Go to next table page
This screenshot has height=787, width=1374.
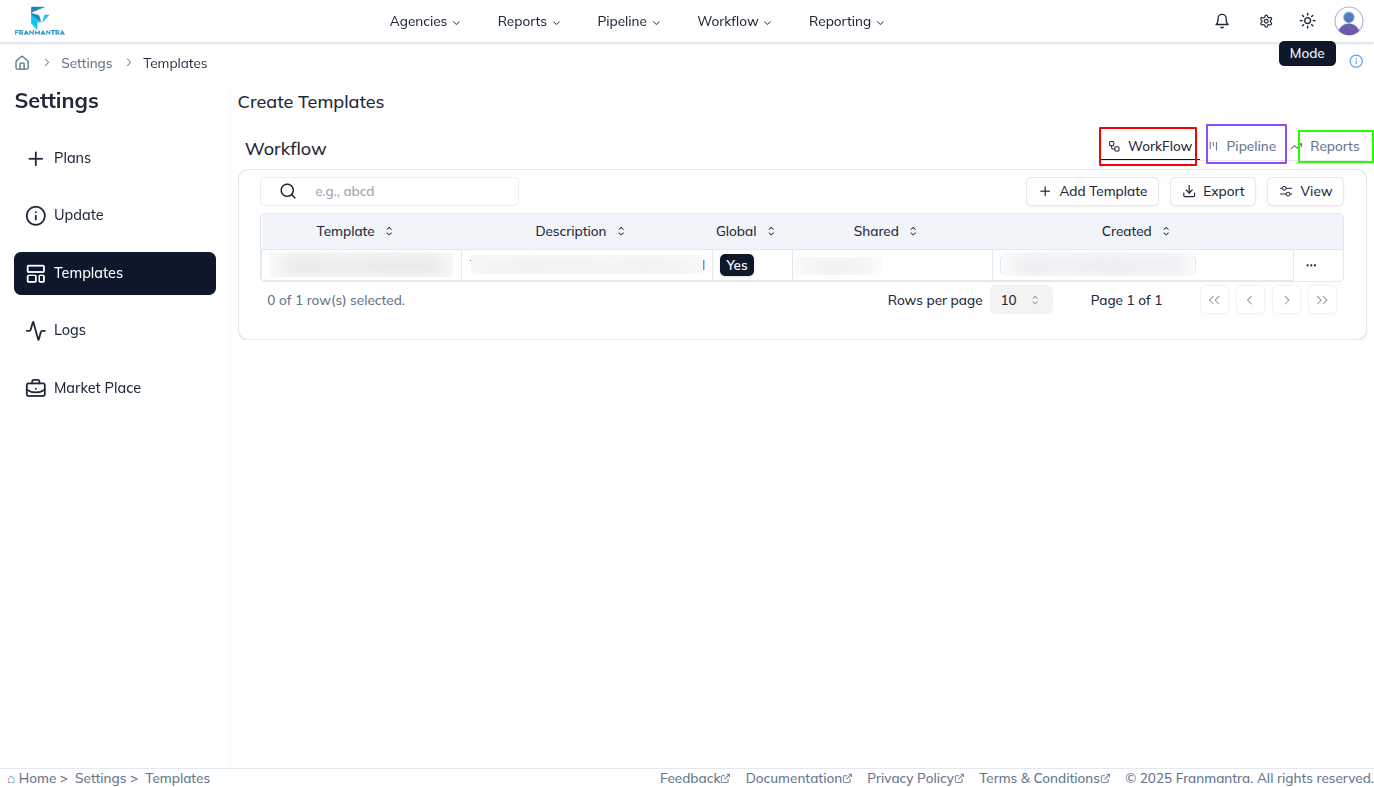(x=1286, y=300)
